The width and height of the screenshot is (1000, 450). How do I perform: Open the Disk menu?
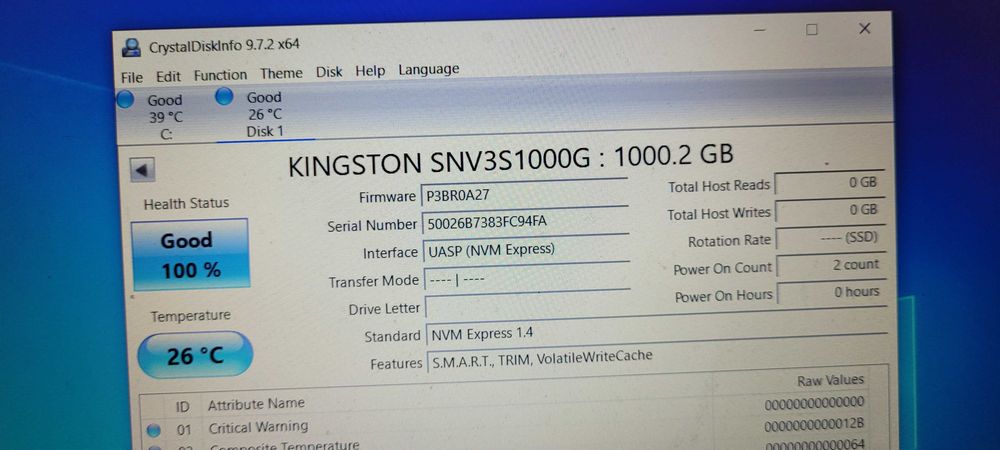click(329, 72)
